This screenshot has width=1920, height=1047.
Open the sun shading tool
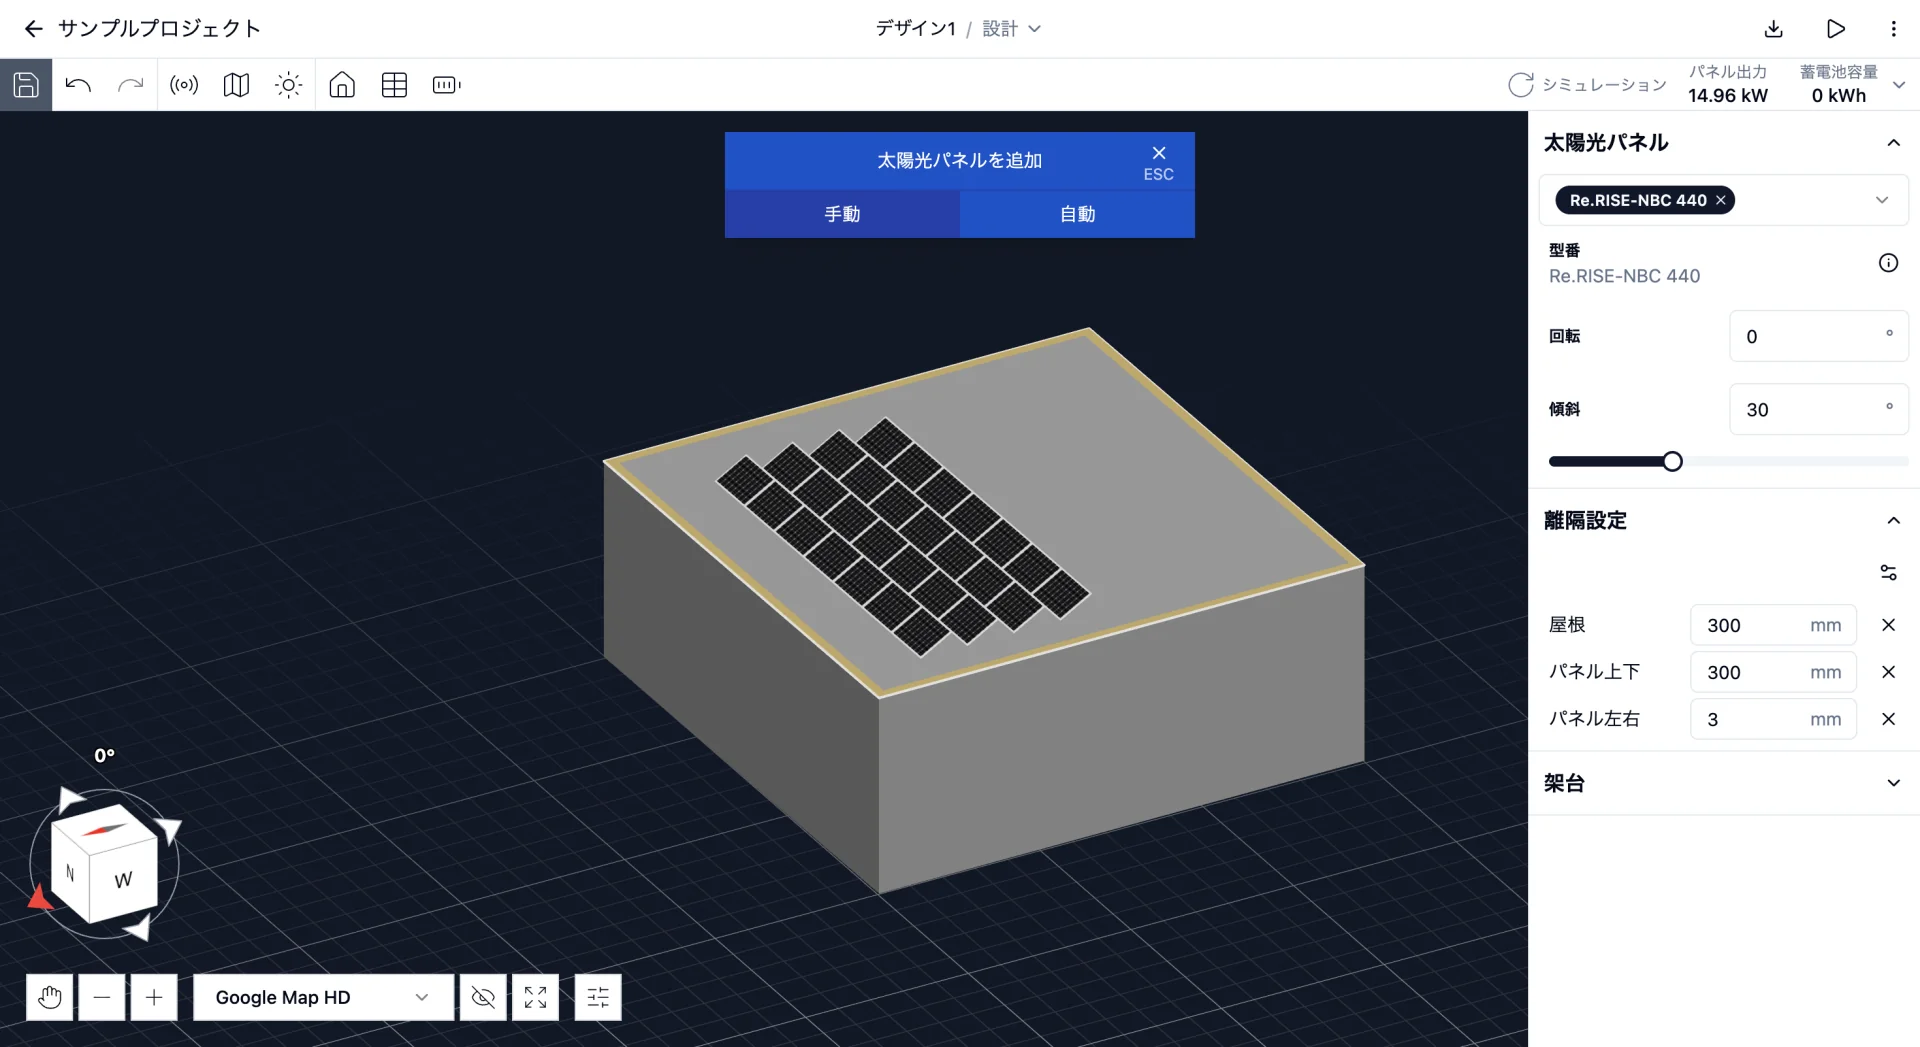288,85
